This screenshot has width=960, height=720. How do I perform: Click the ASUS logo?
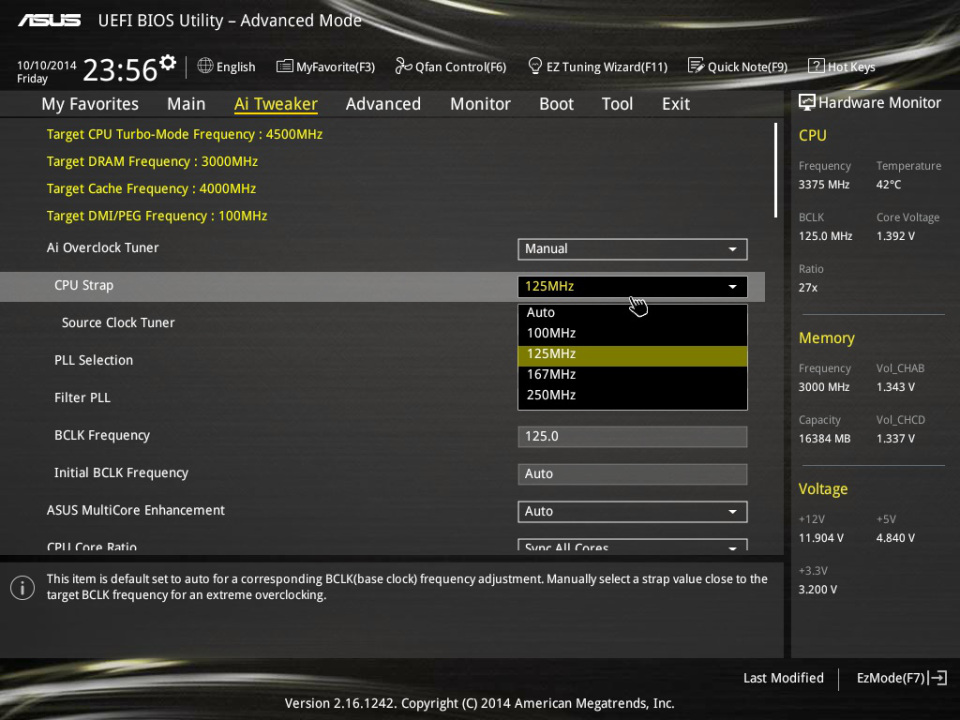tap(49, 20)
